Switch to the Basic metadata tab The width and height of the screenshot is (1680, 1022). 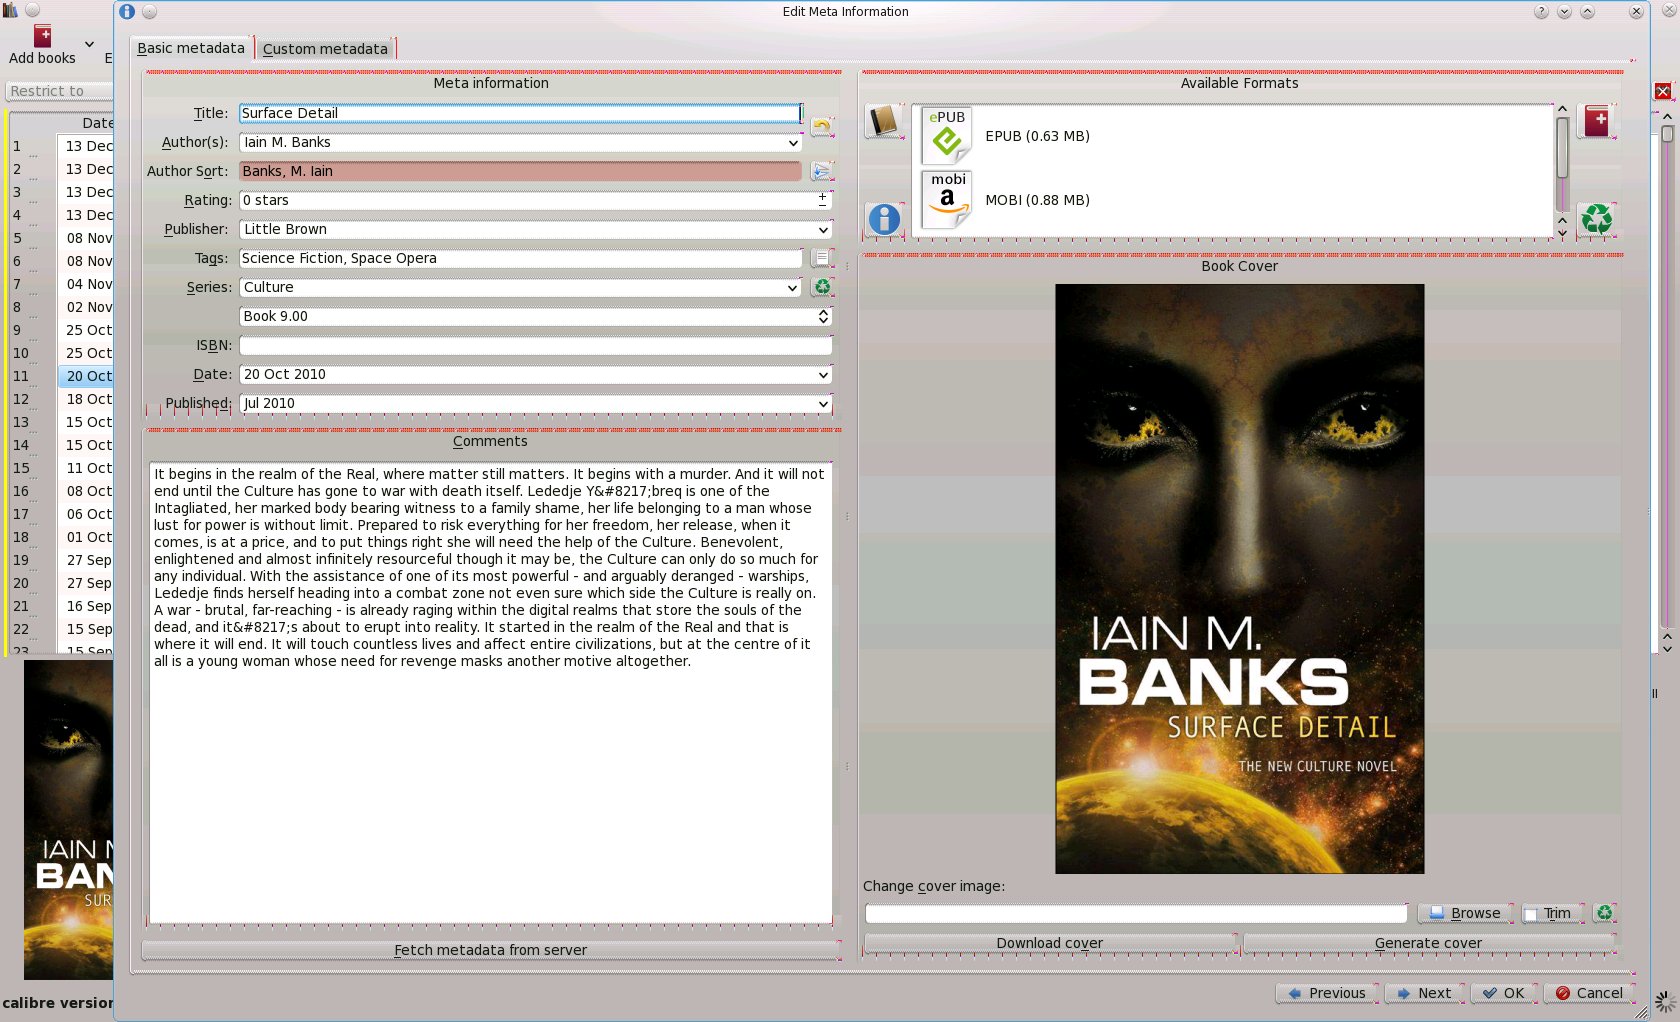click(x=191, y=48)
